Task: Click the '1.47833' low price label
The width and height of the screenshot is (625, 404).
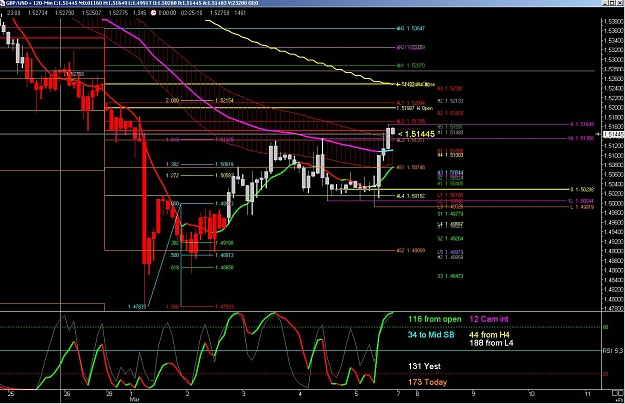Action: 137,307
